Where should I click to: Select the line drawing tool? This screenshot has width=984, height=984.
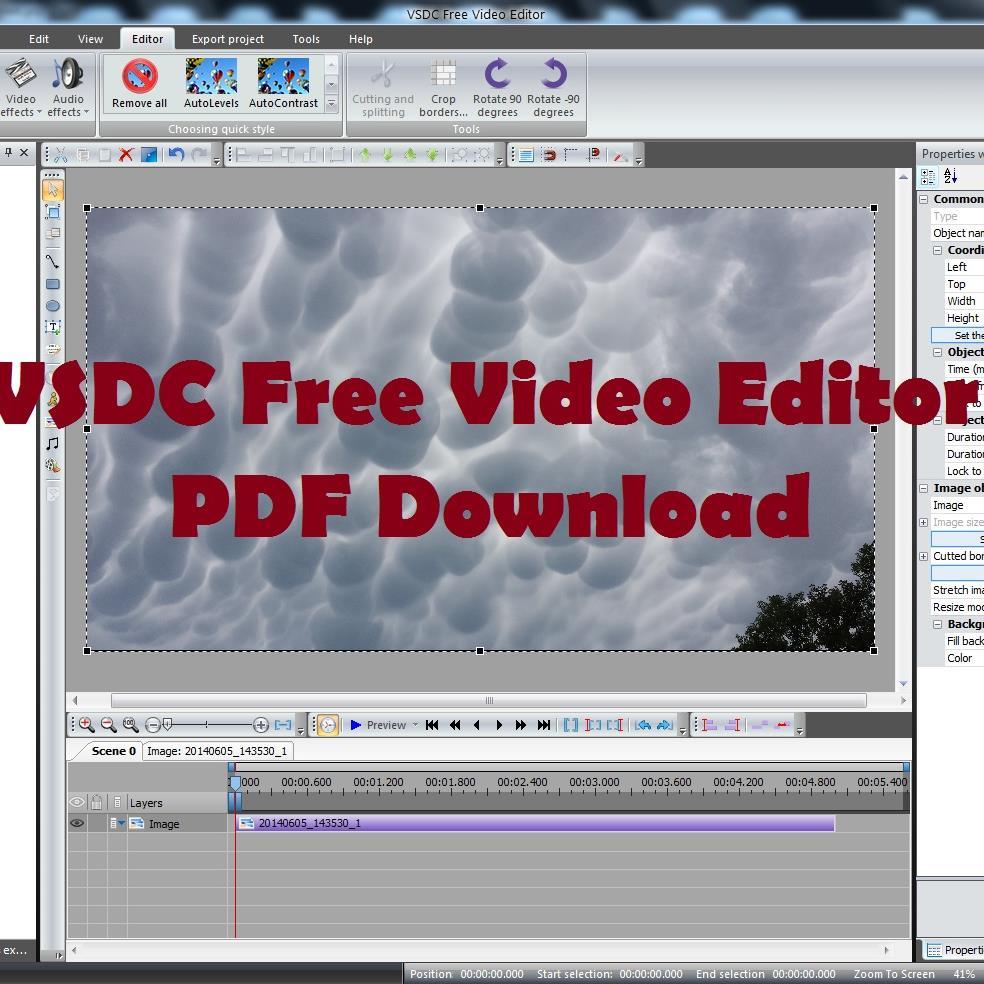click(x=53, y=260)
